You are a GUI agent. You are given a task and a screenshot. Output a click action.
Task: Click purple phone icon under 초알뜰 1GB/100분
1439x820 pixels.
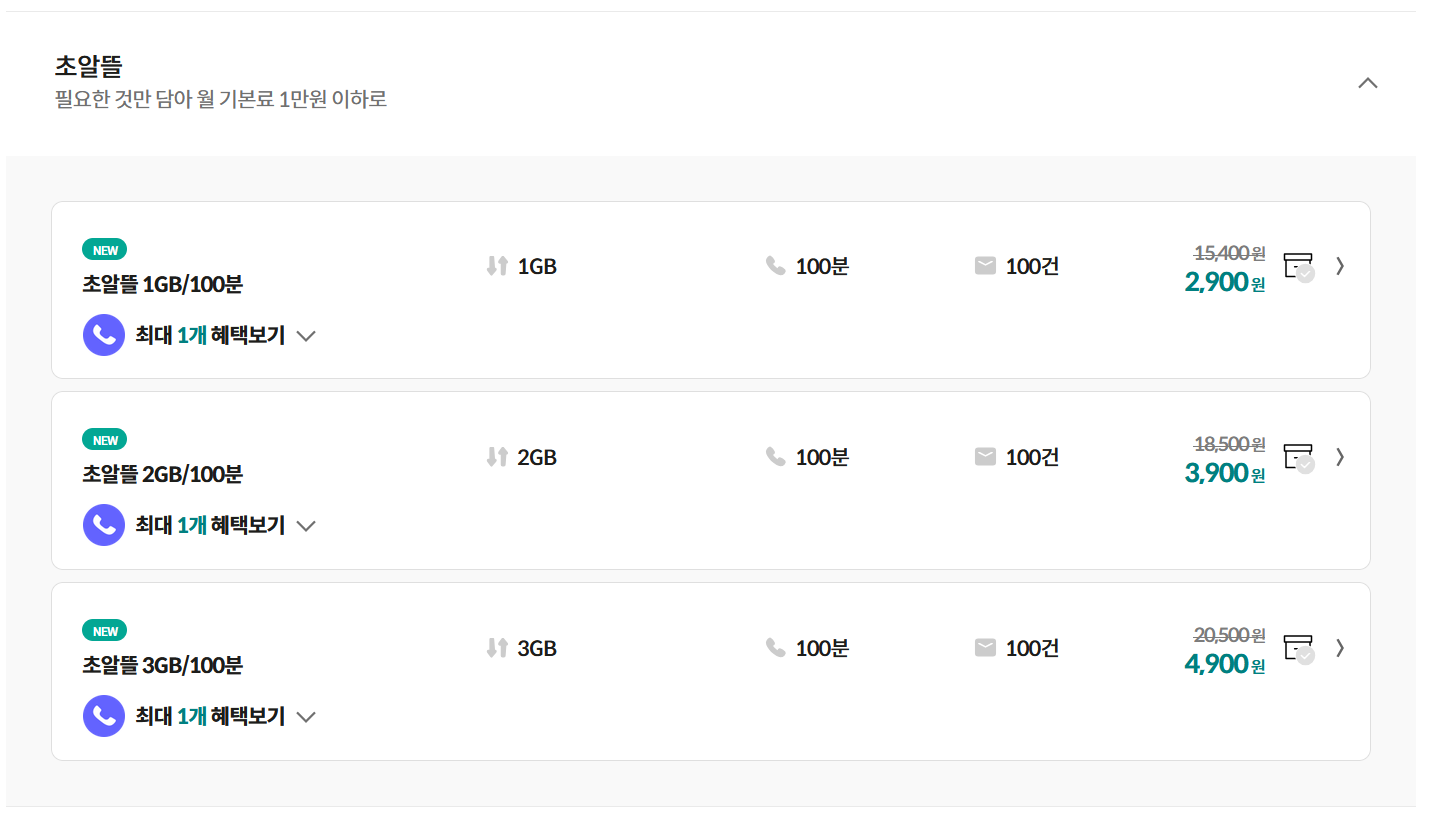[x=104, y=335]
